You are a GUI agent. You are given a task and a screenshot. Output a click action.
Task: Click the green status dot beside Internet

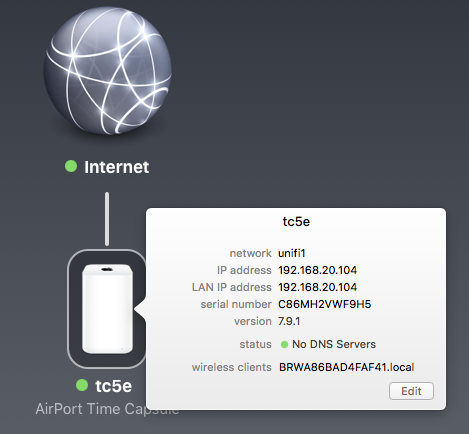[71, 166]
